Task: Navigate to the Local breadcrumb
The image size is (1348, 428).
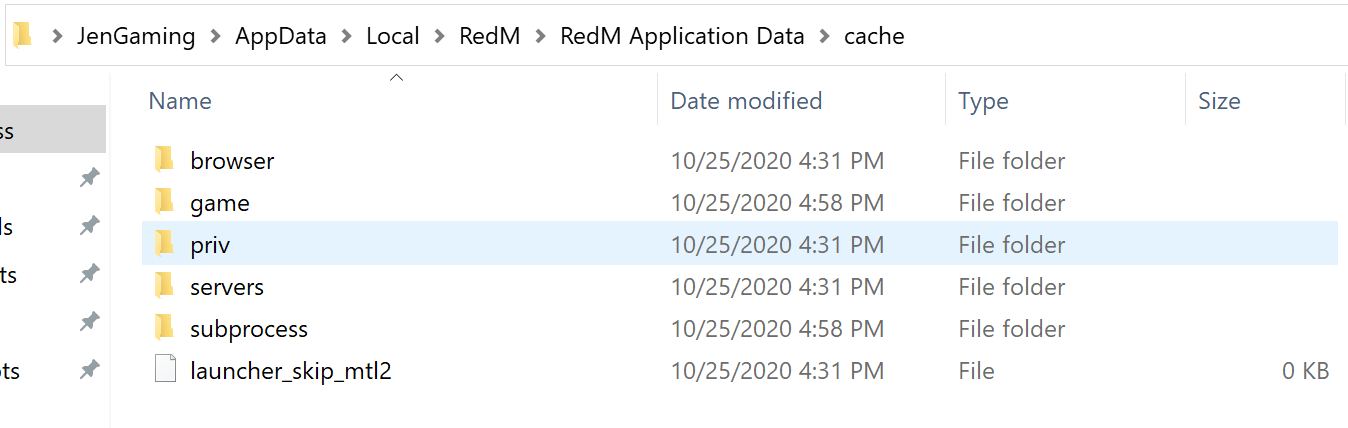Action: point(393,37)
